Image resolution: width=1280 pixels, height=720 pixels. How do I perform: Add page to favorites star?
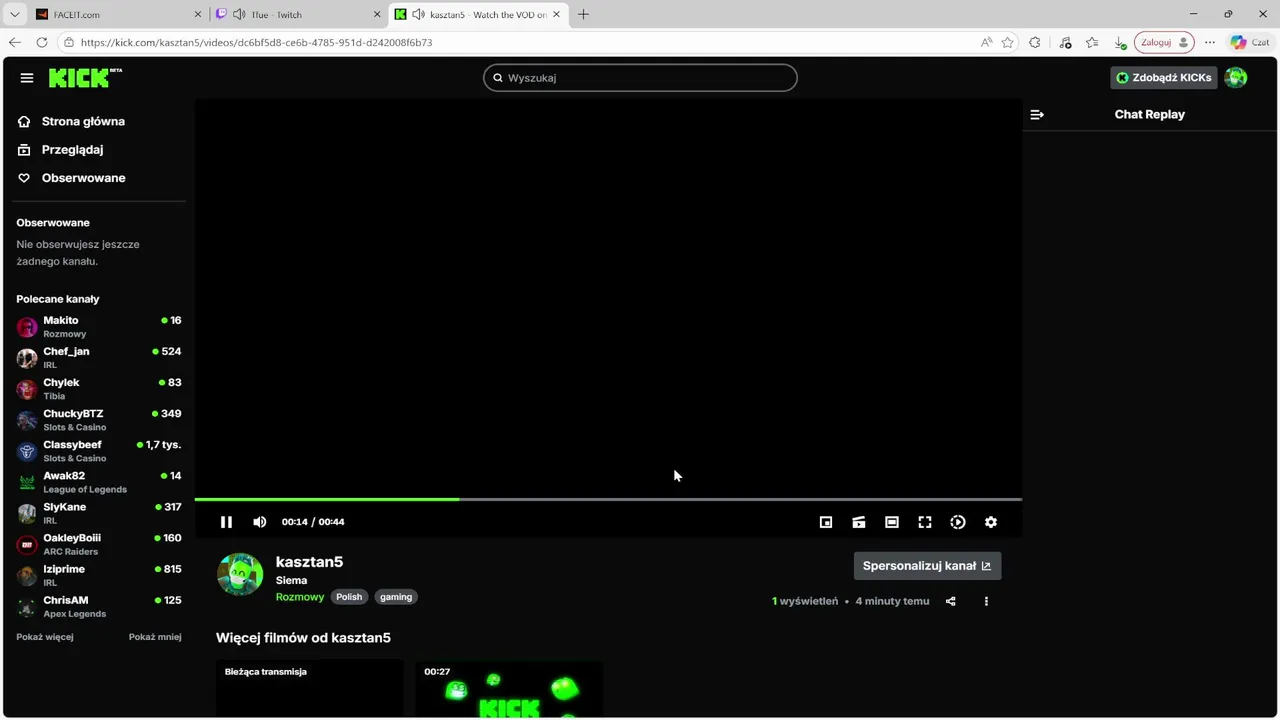click(1008, 42)
